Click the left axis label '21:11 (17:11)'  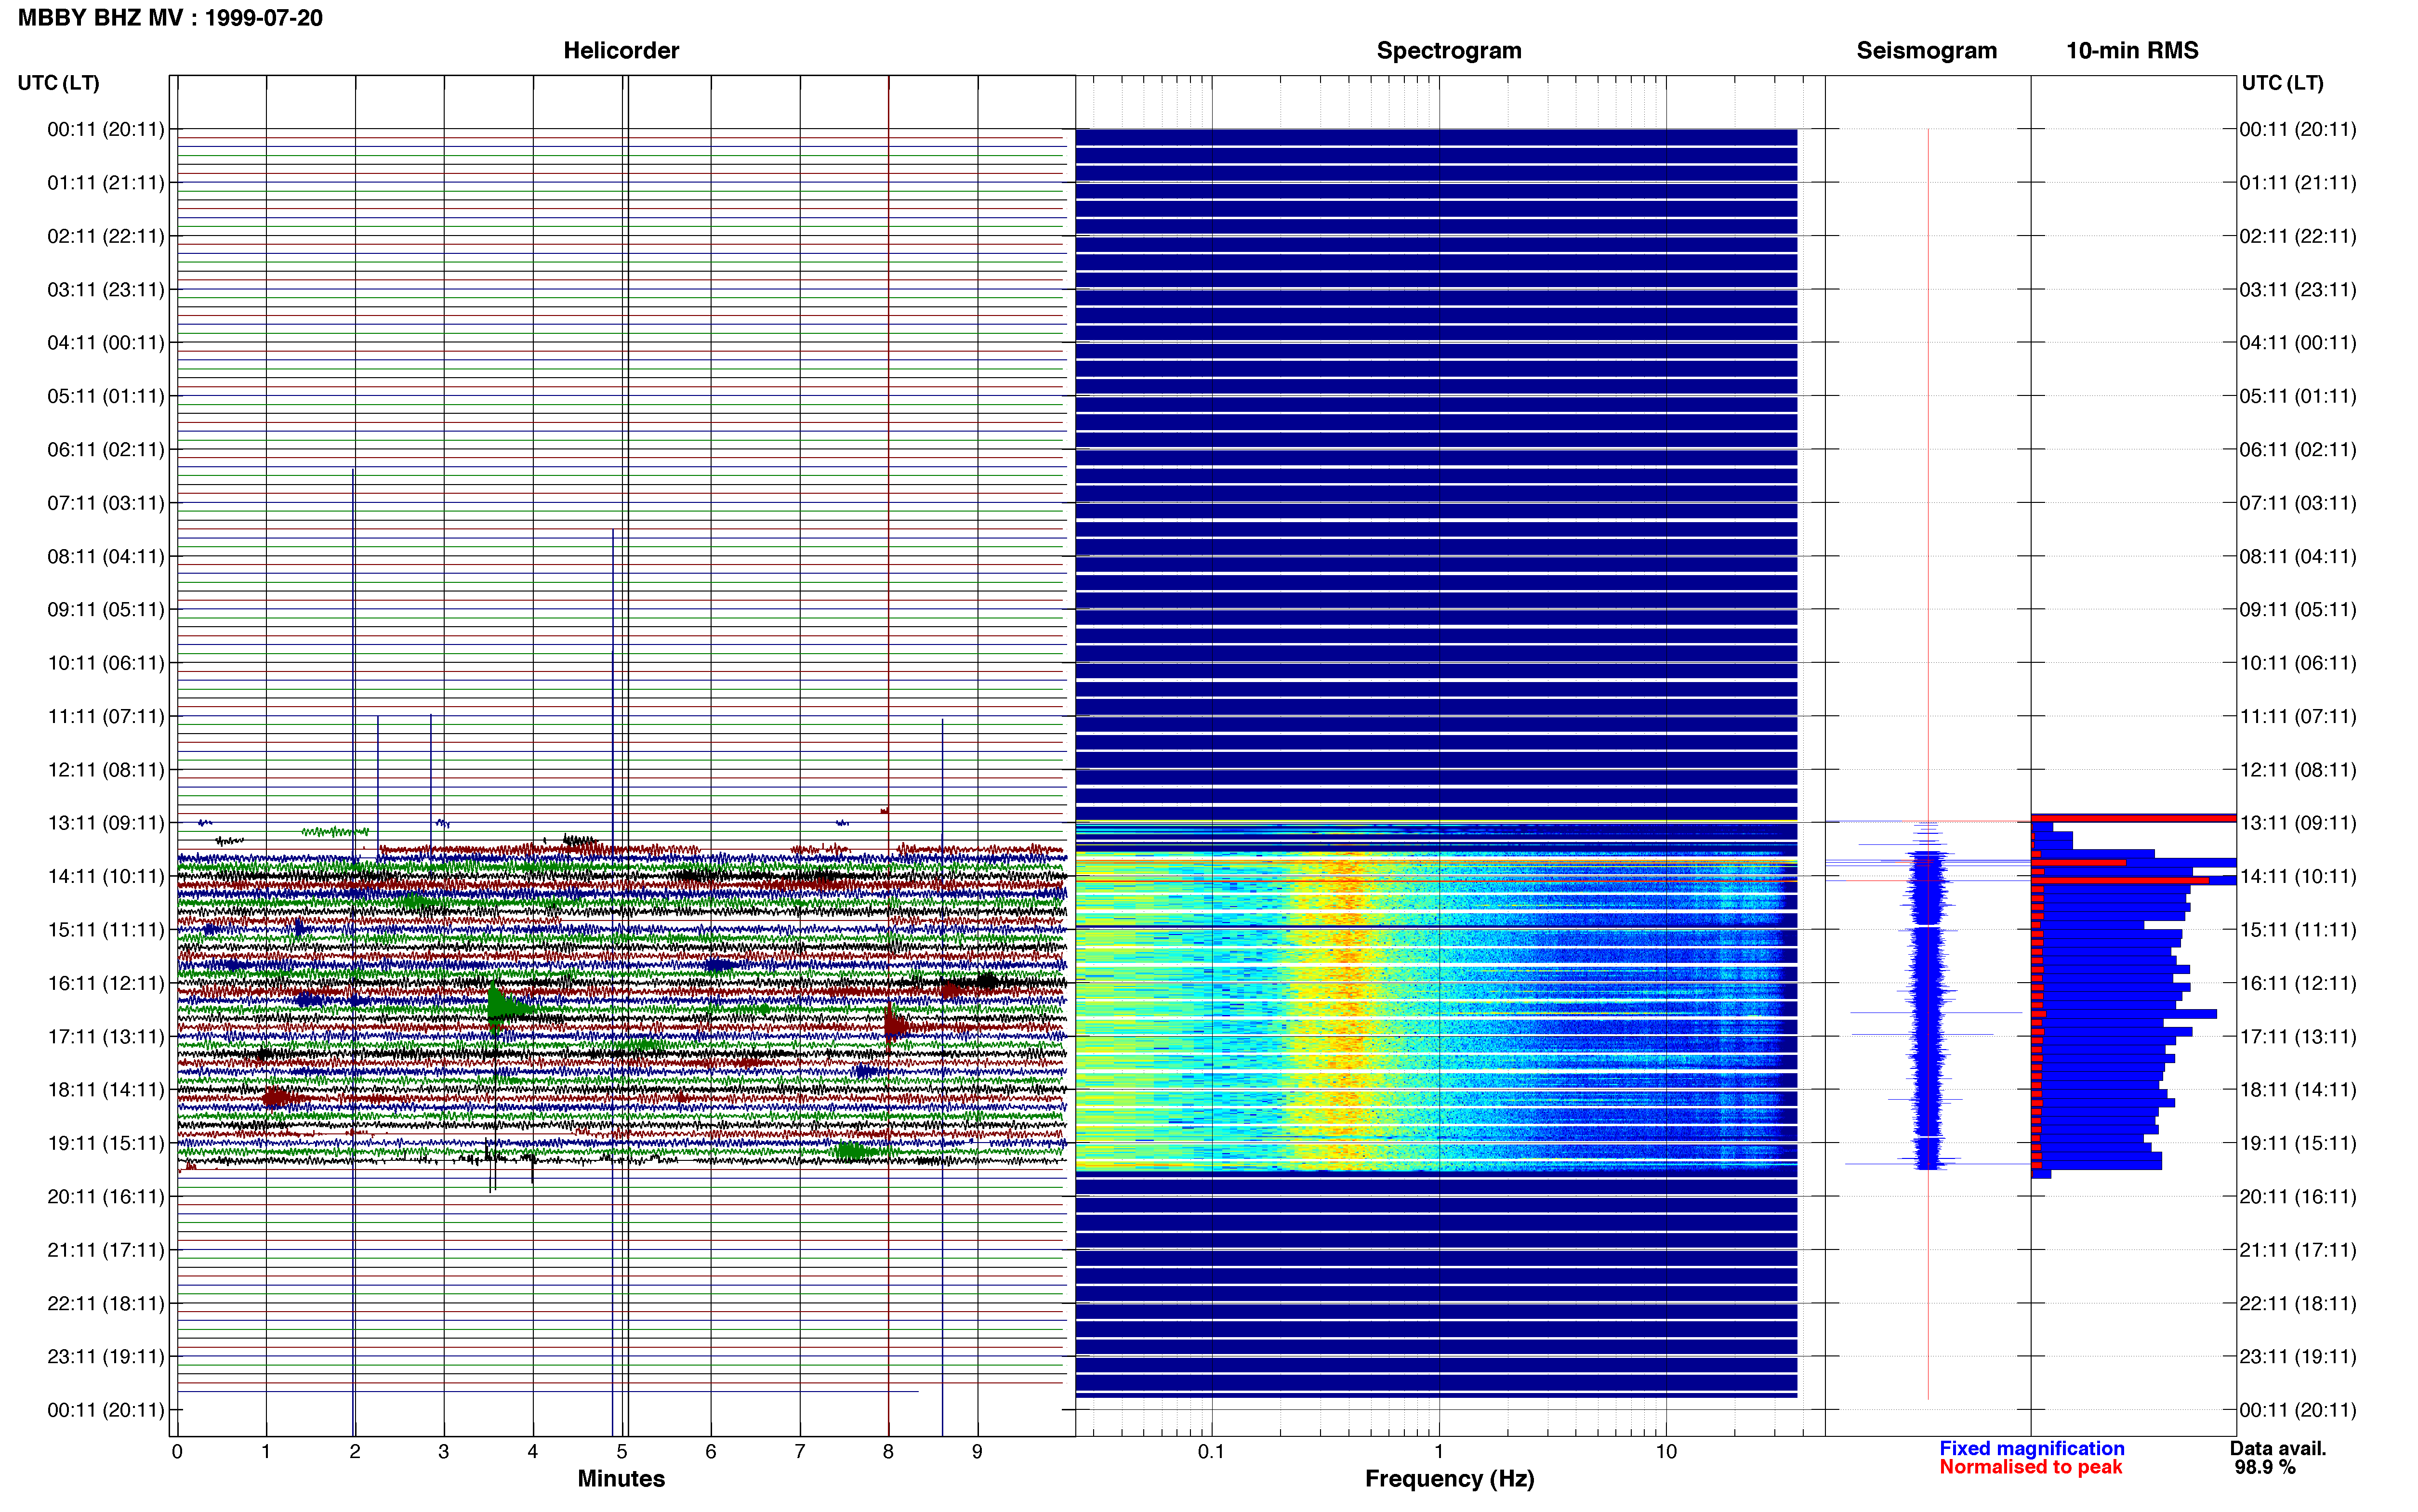click(x=106, y=1250)
